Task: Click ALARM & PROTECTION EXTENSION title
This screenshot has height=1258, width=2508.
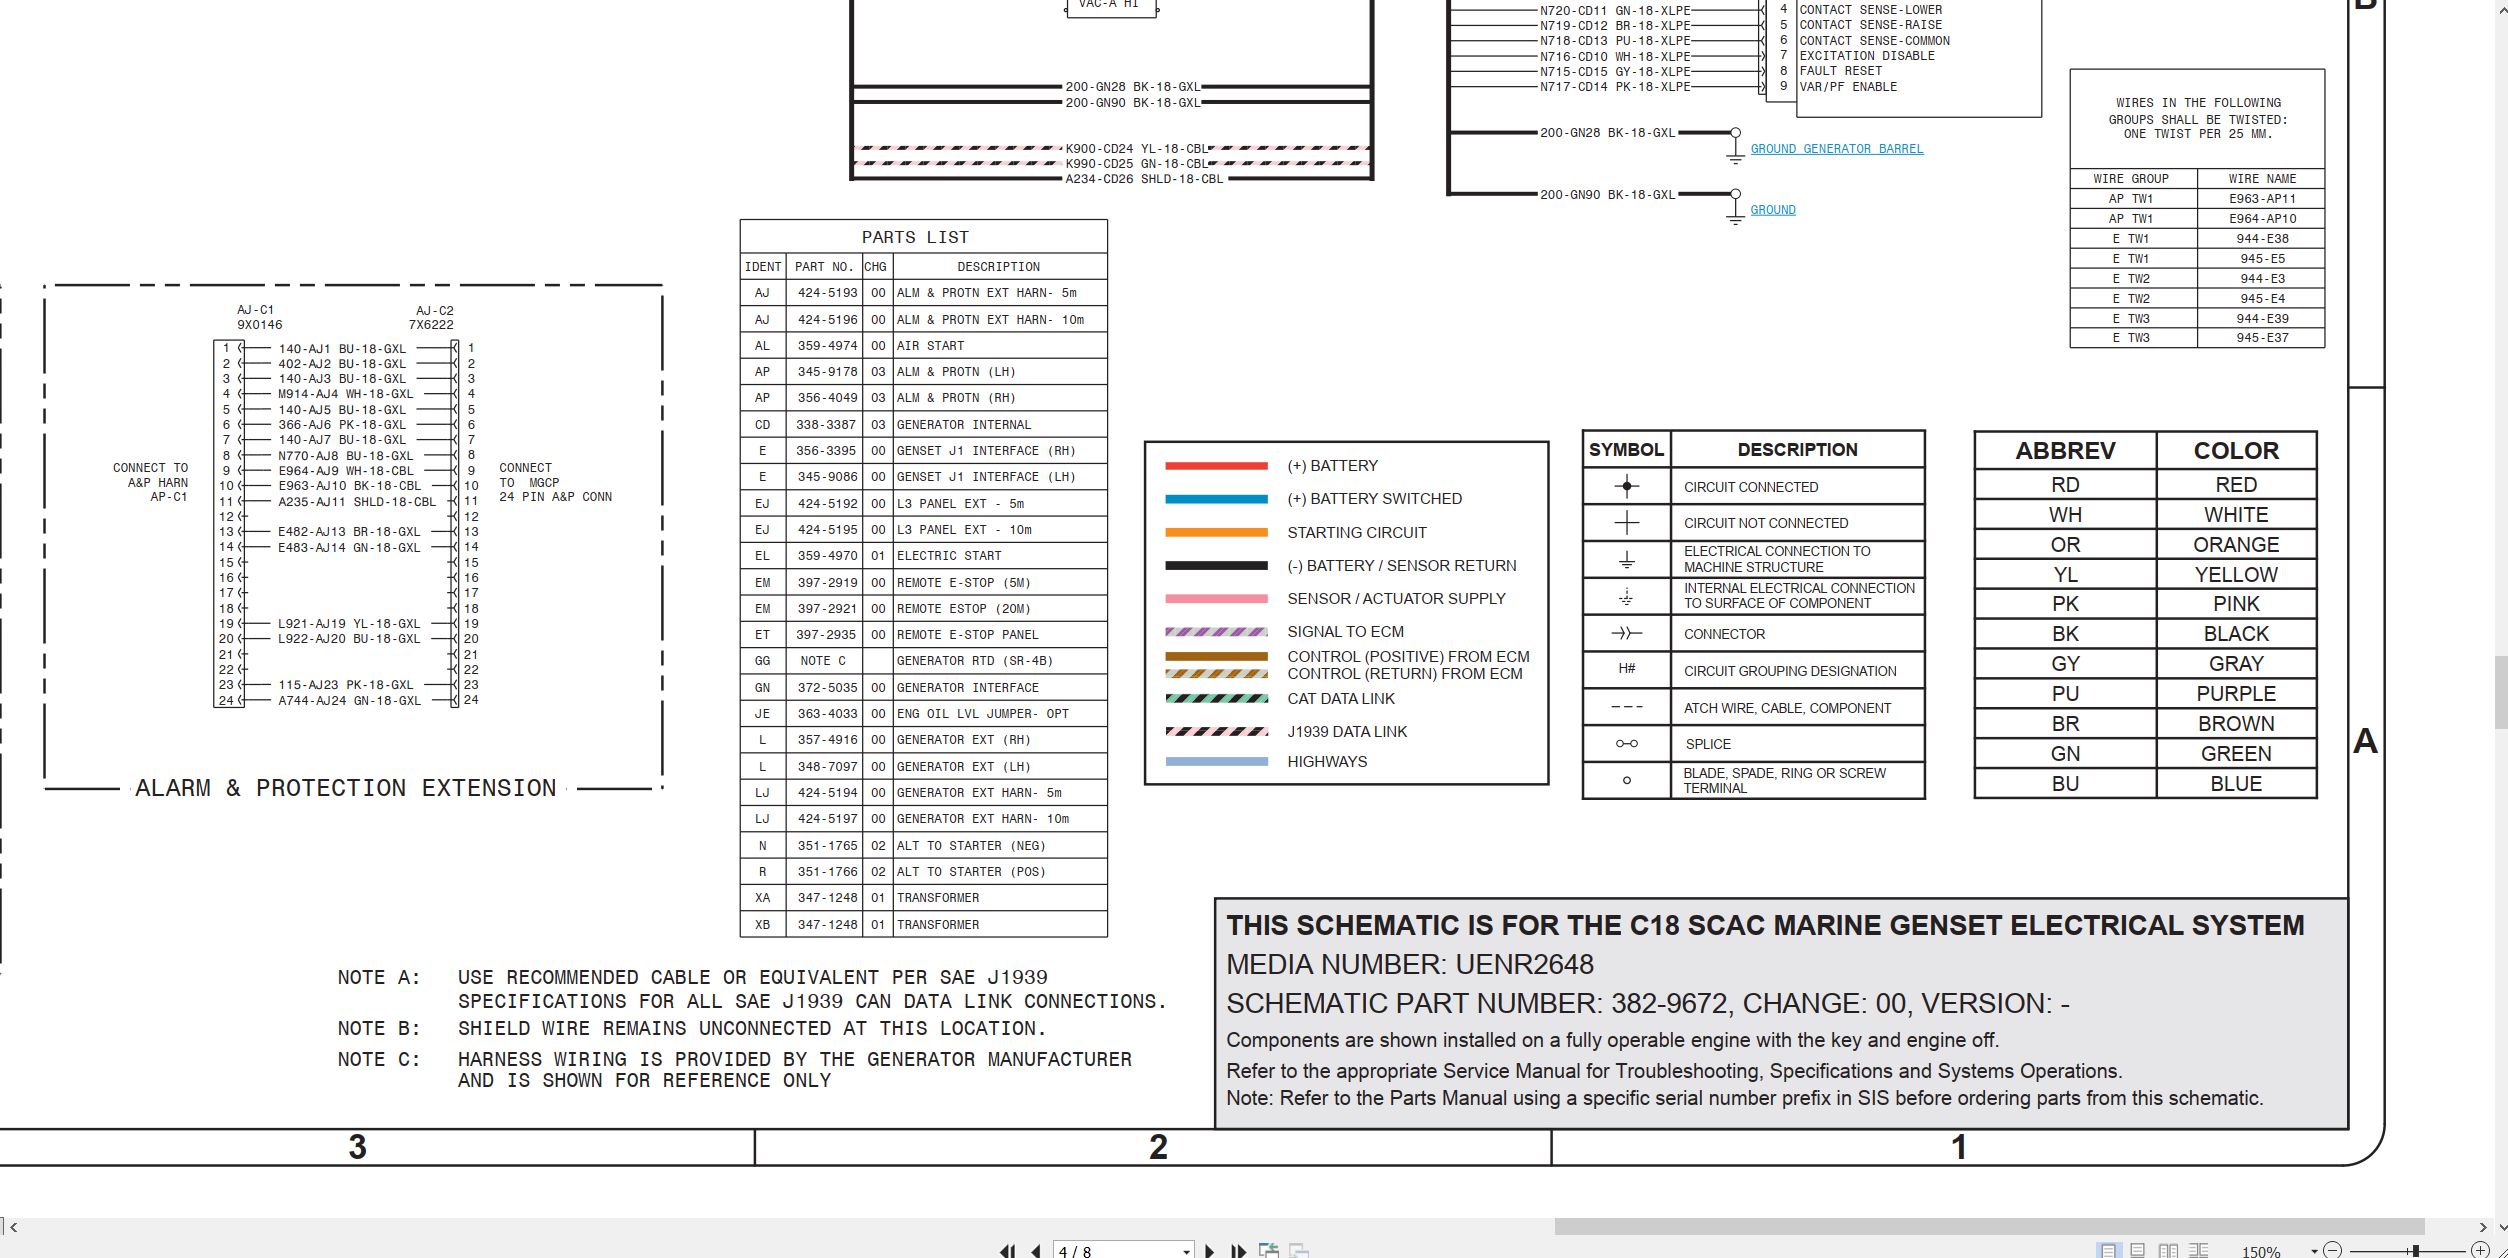Action: [x=346, y=789]
